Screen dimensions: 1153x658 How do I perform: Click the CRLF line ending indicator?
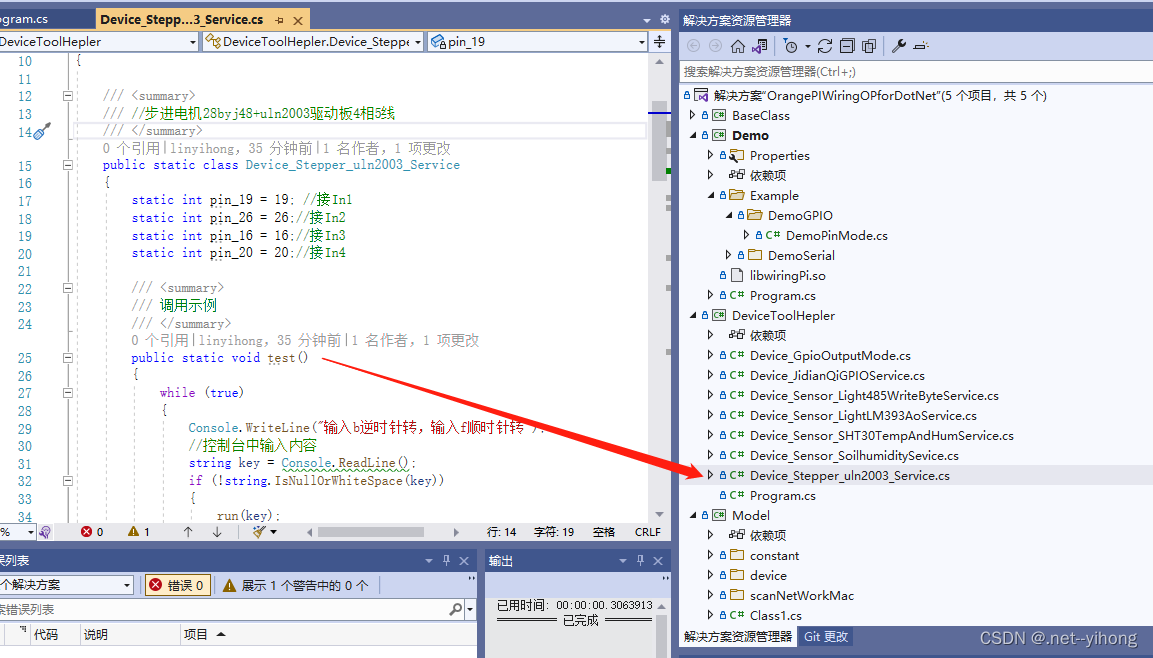pos(648,532)
